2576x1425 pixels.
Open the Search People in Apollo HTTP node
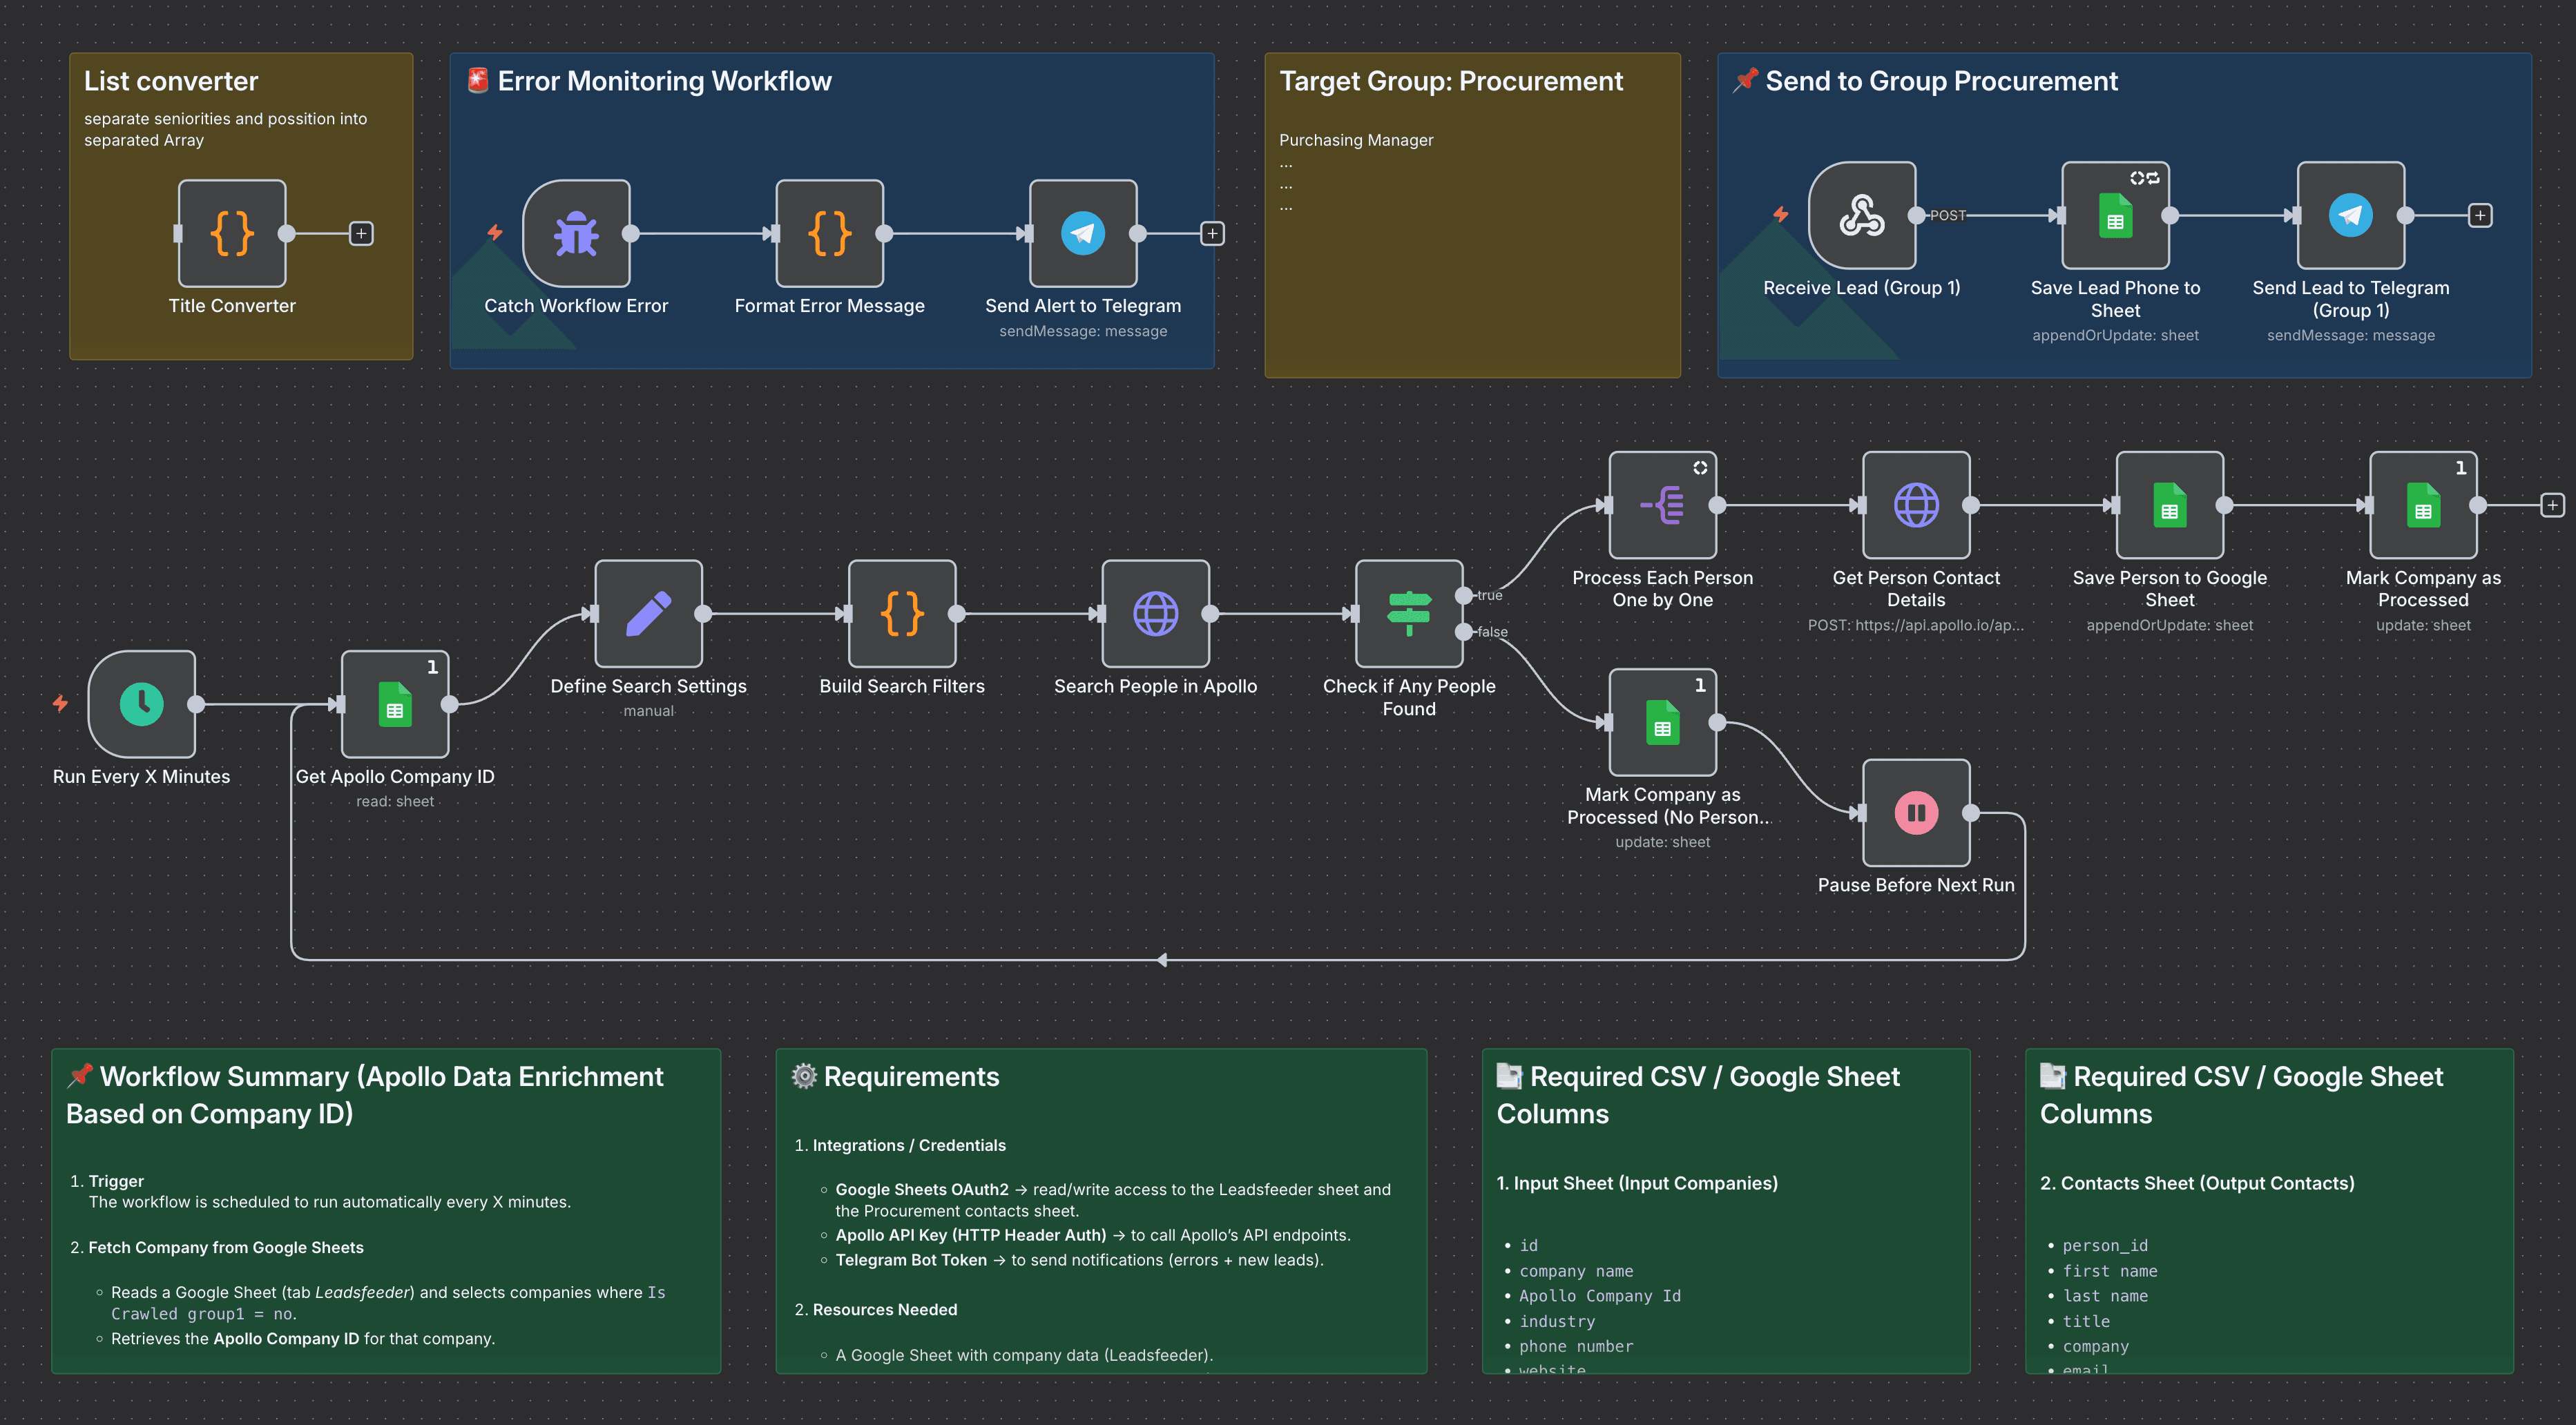pos(1156,613)
